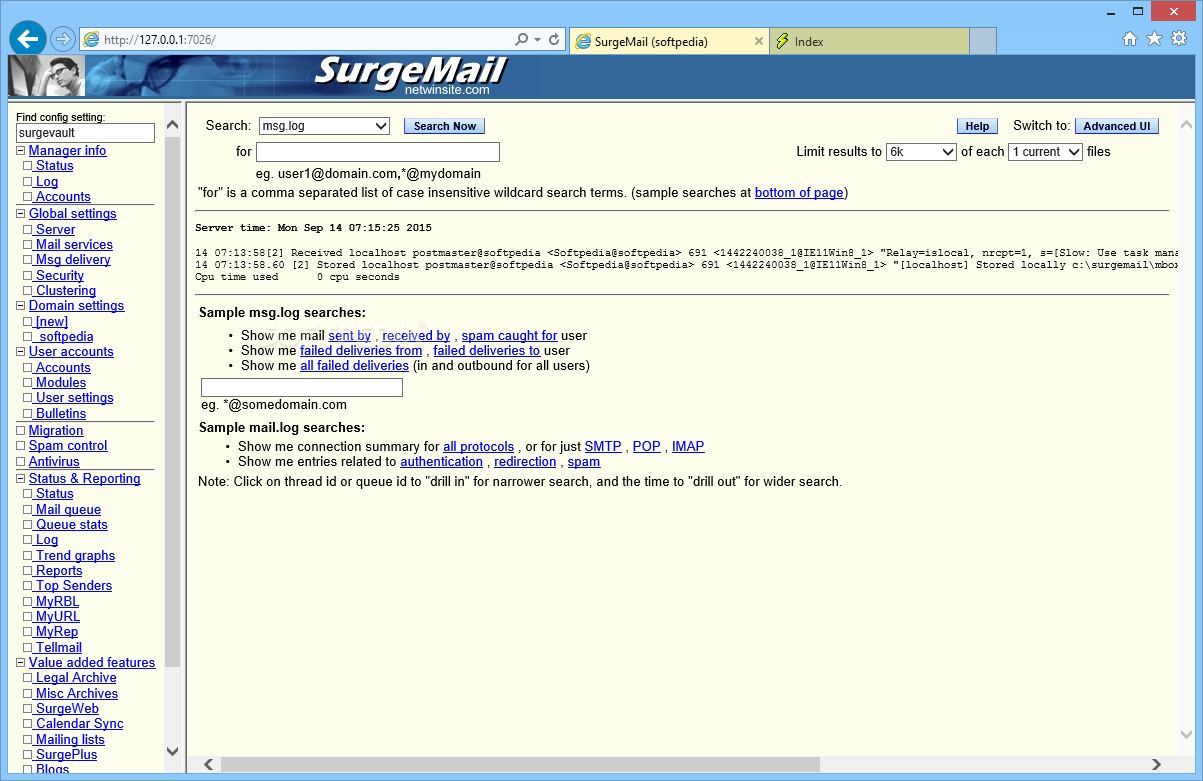Viewport: 1203px width, 781px height.
Task: Click the Help button
Action: (x=977, y=126)
